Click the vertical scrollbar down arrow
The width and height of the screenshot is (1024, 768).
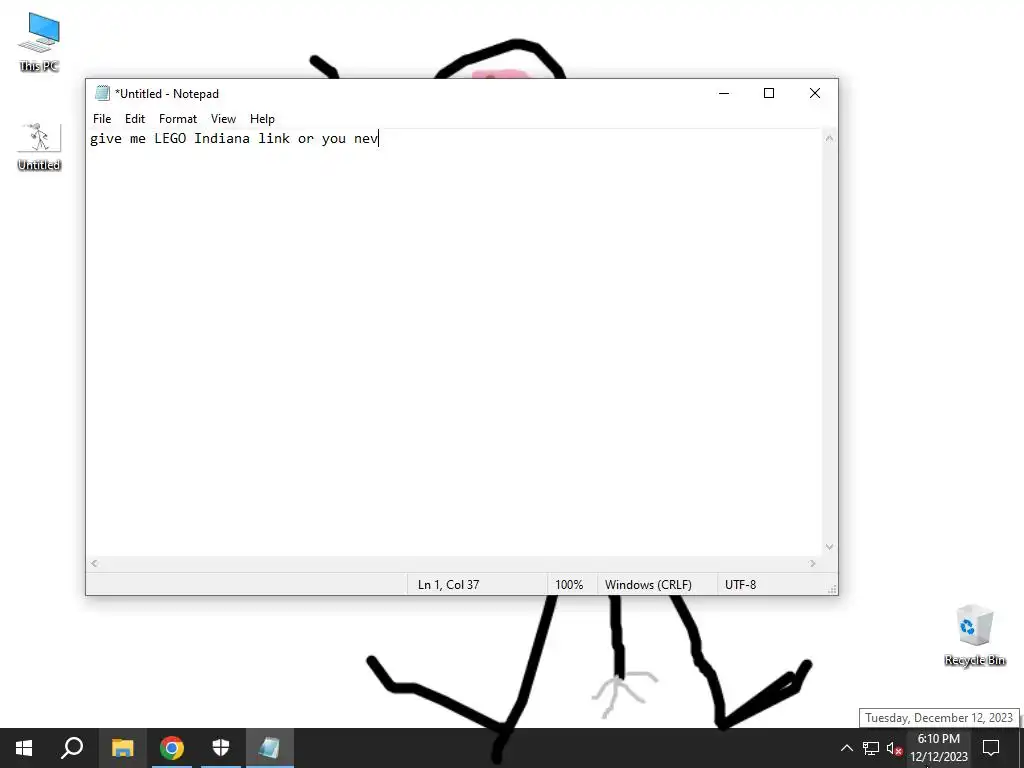(829, 547)
